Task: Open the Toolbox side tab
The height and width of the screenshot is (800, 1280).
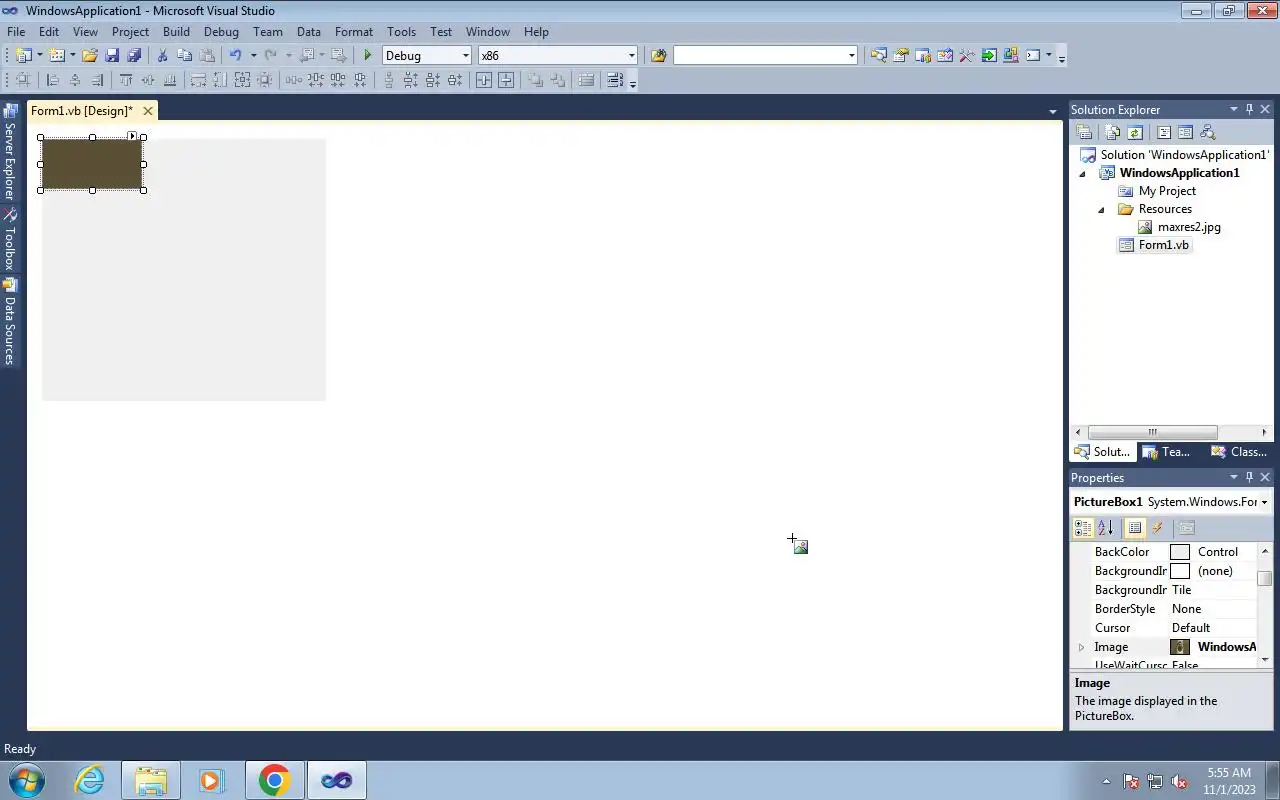Action: tap(10, 240)
